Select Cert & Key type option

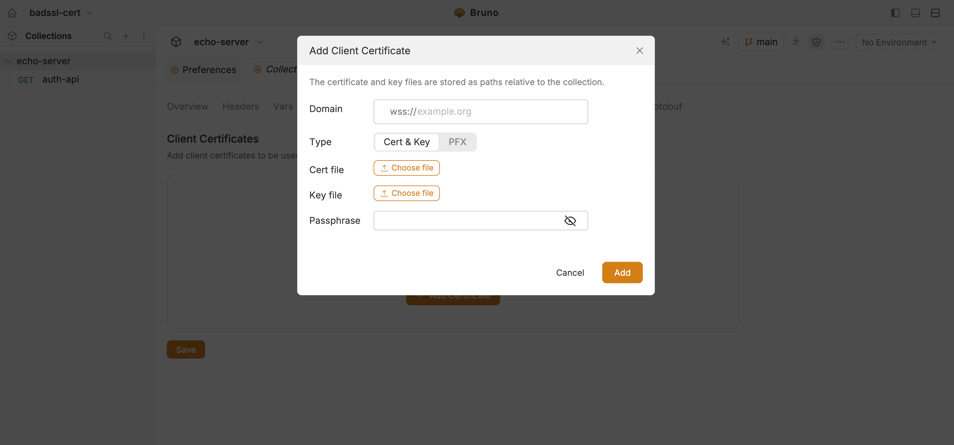coord(406,142)
